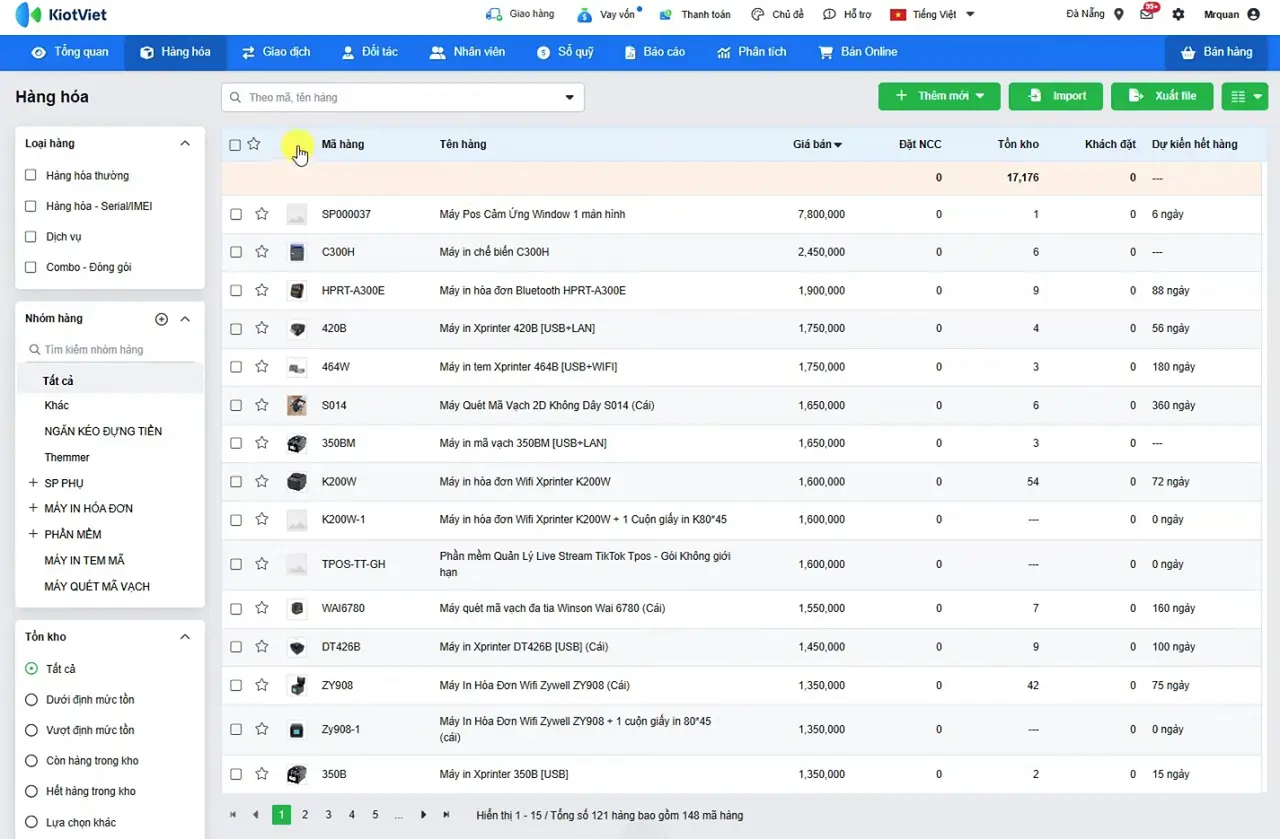Open the Mrquan user account icon
The width and height of the screenshot is (1280, 839).
[1254, 15]
